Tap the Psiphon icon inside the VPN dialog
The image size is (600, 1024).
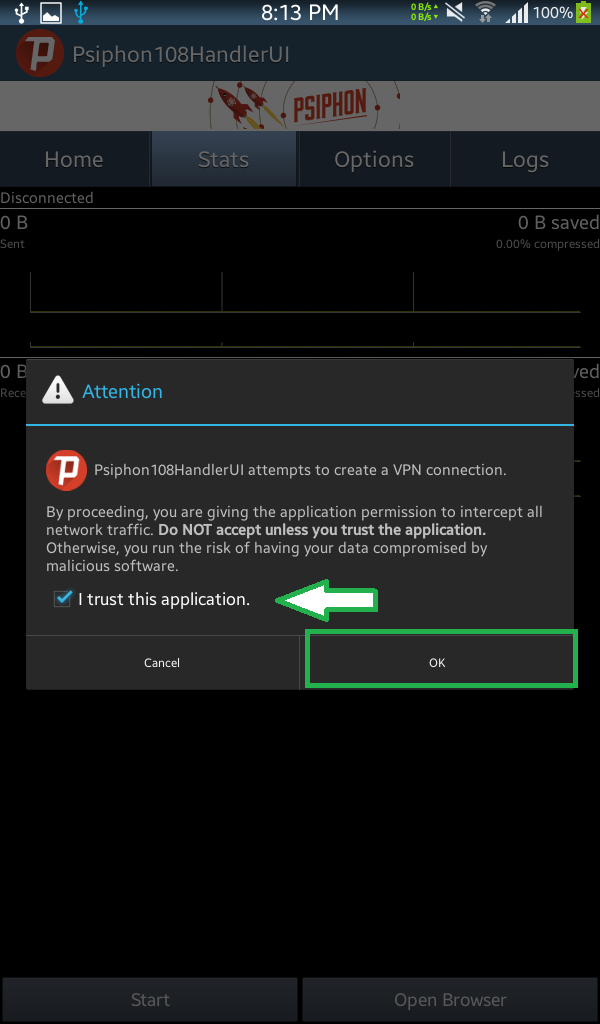point(67,470)
